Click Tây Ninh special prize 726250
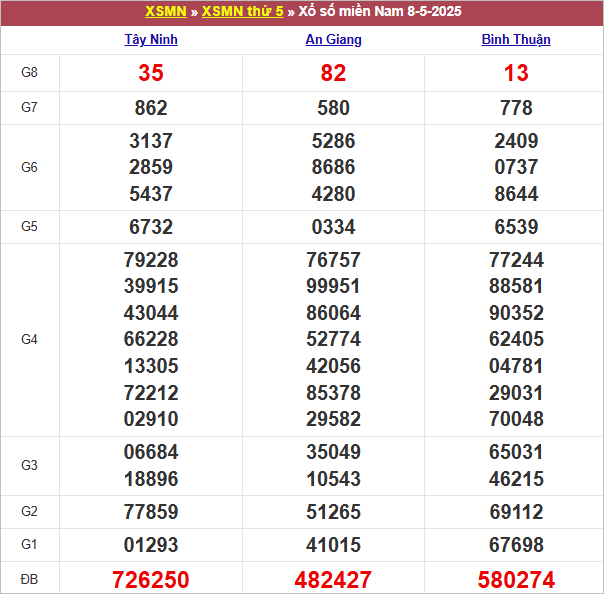Viewport: 604px width, 594px height. point(151,580)
